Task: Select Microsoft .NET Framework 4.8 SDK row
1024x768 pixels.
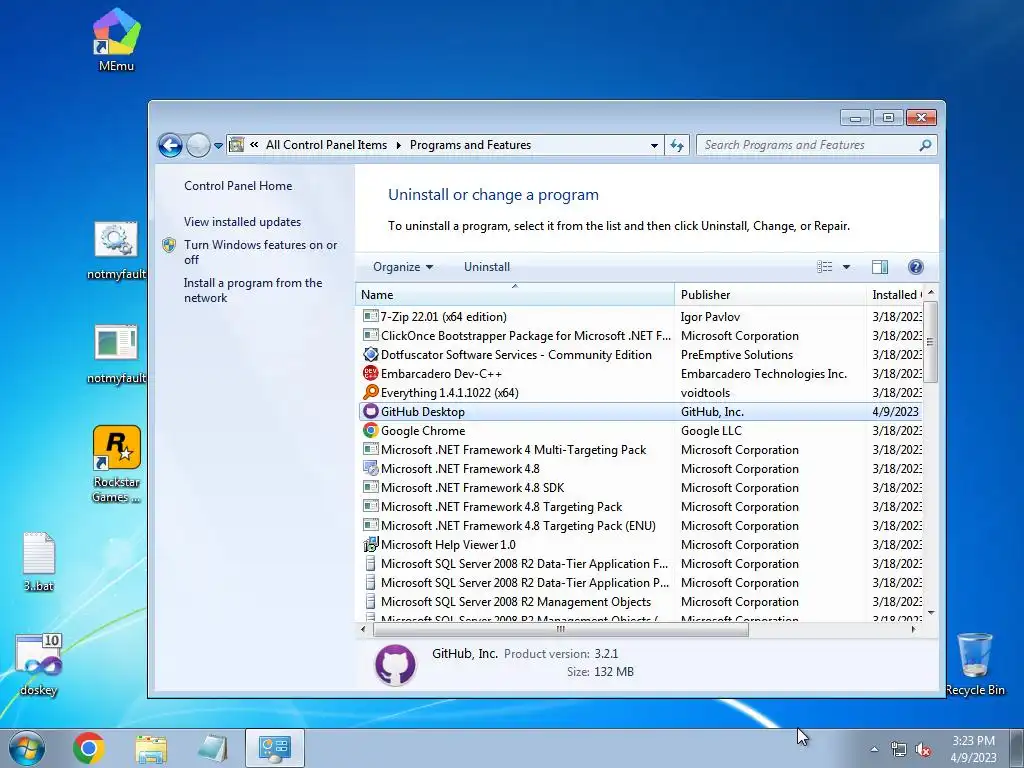Action: click(x=640, y=487)
